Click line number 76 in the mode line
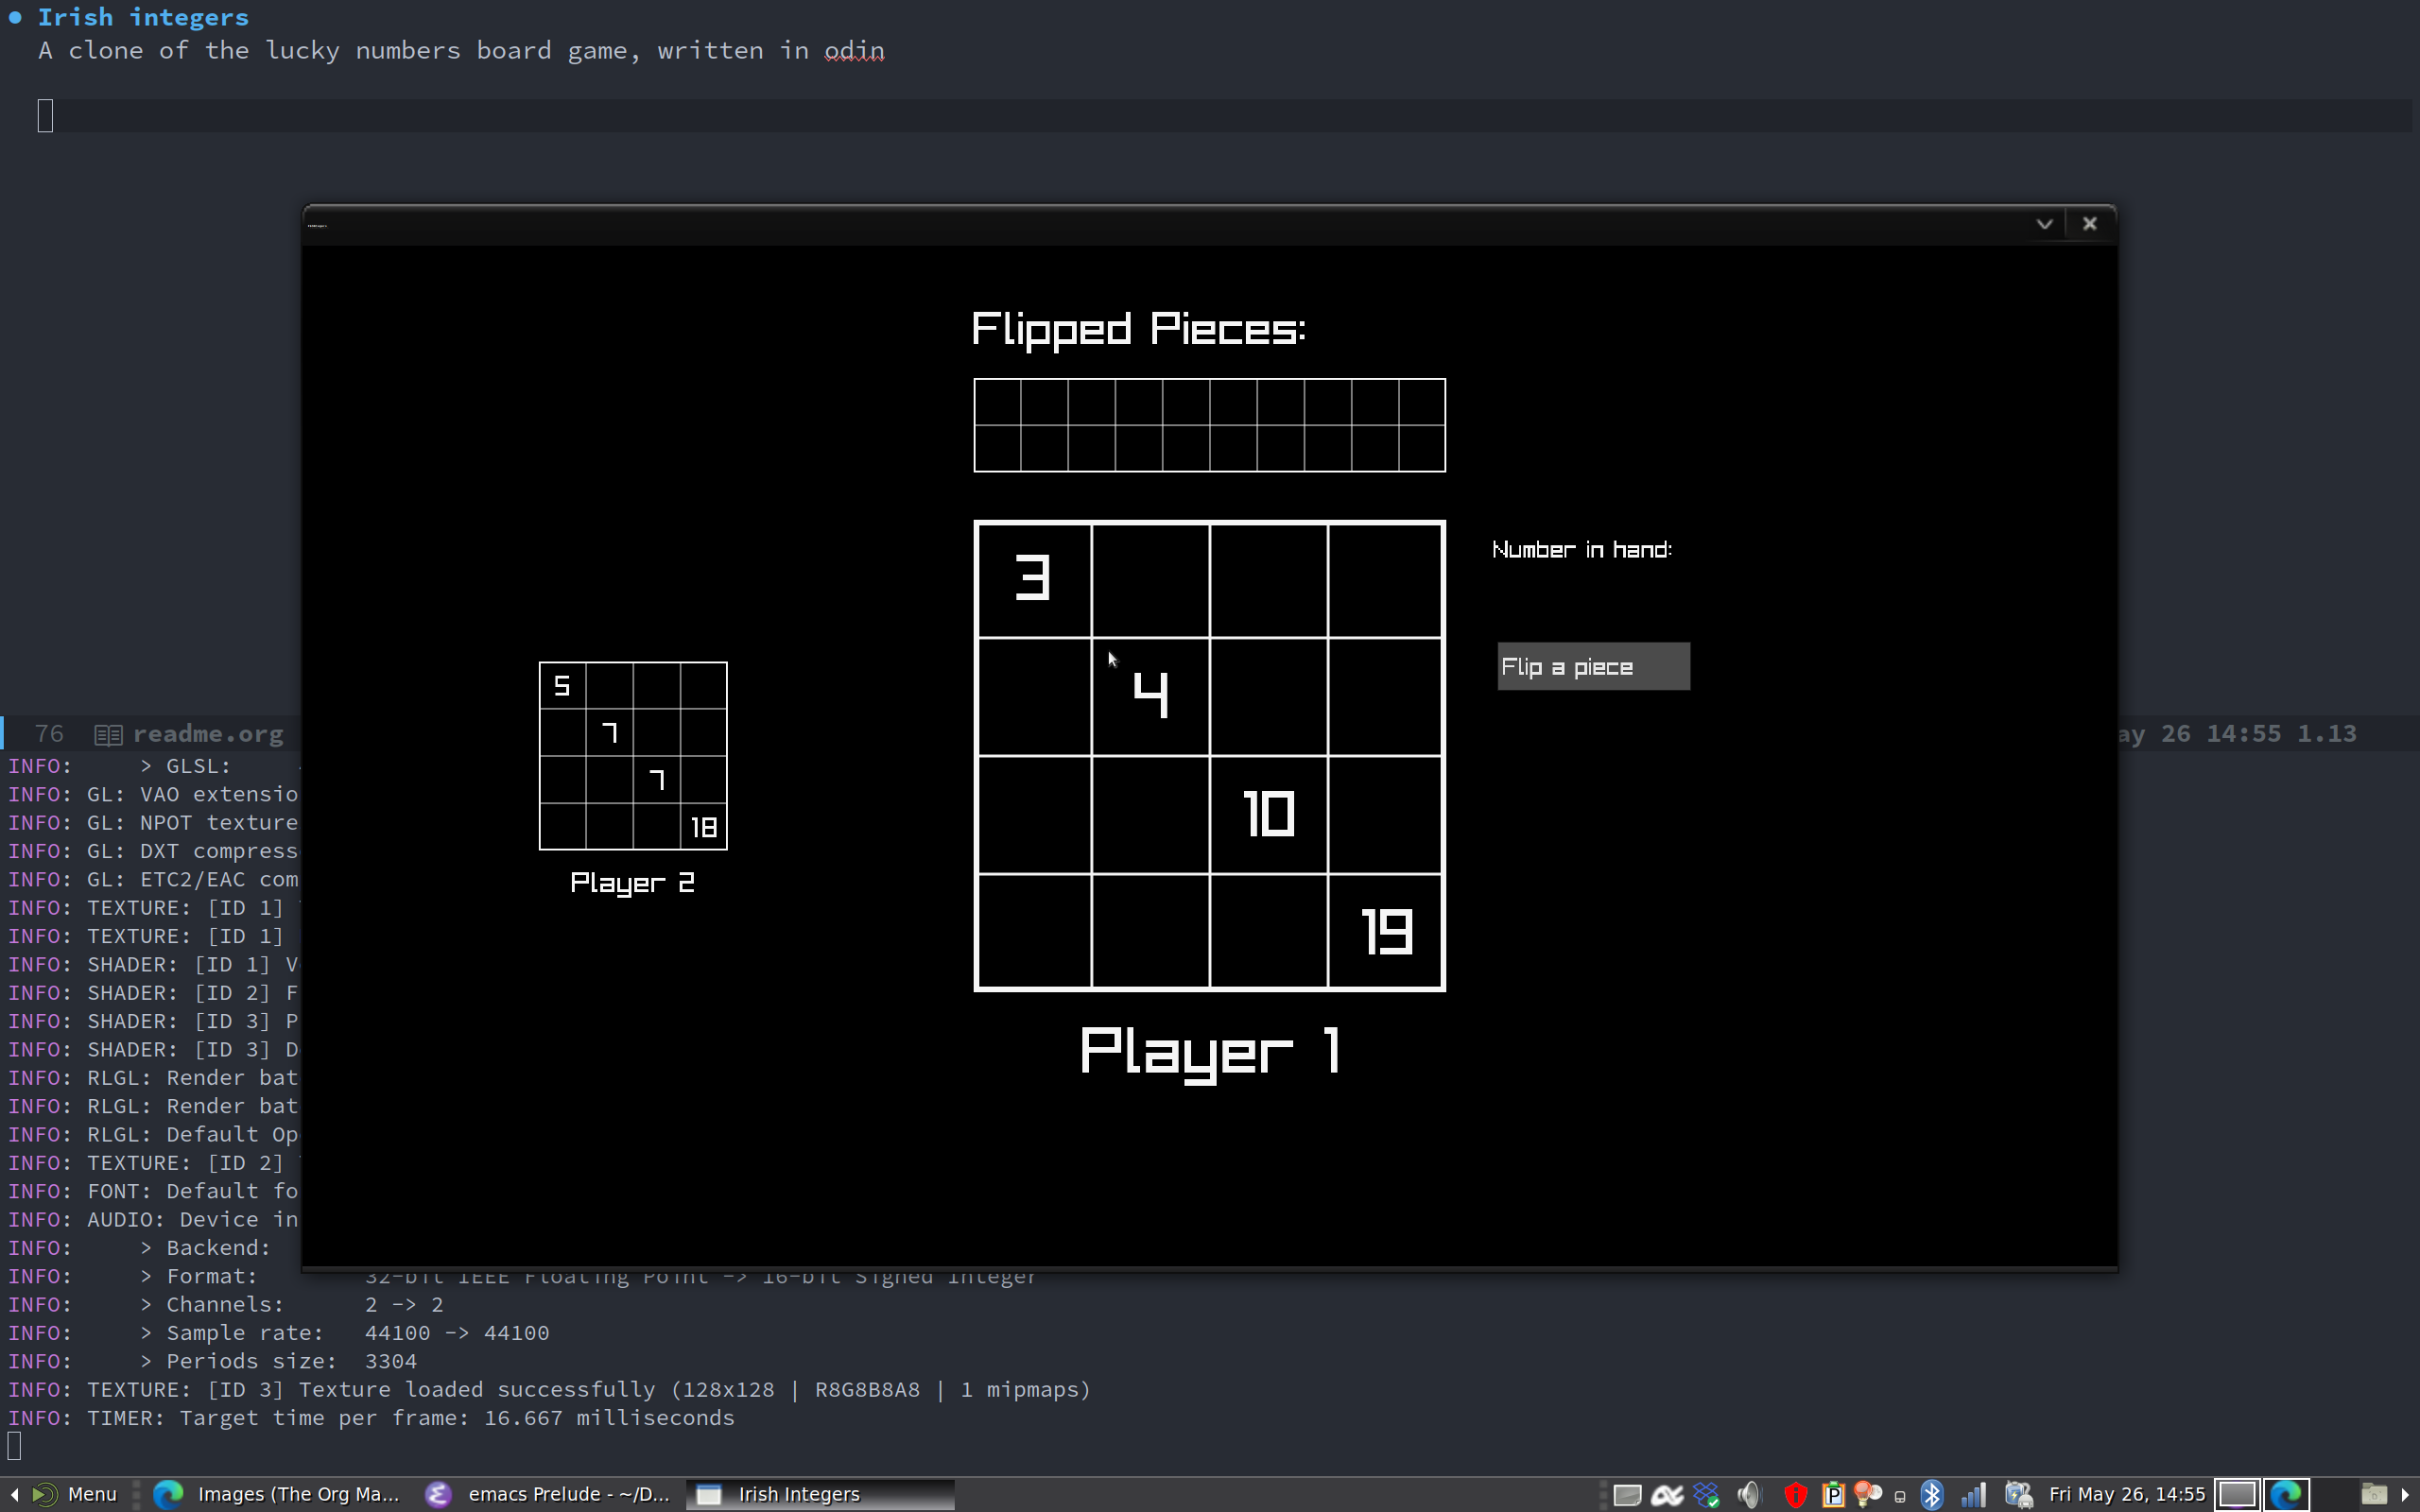 click(49, 733)
